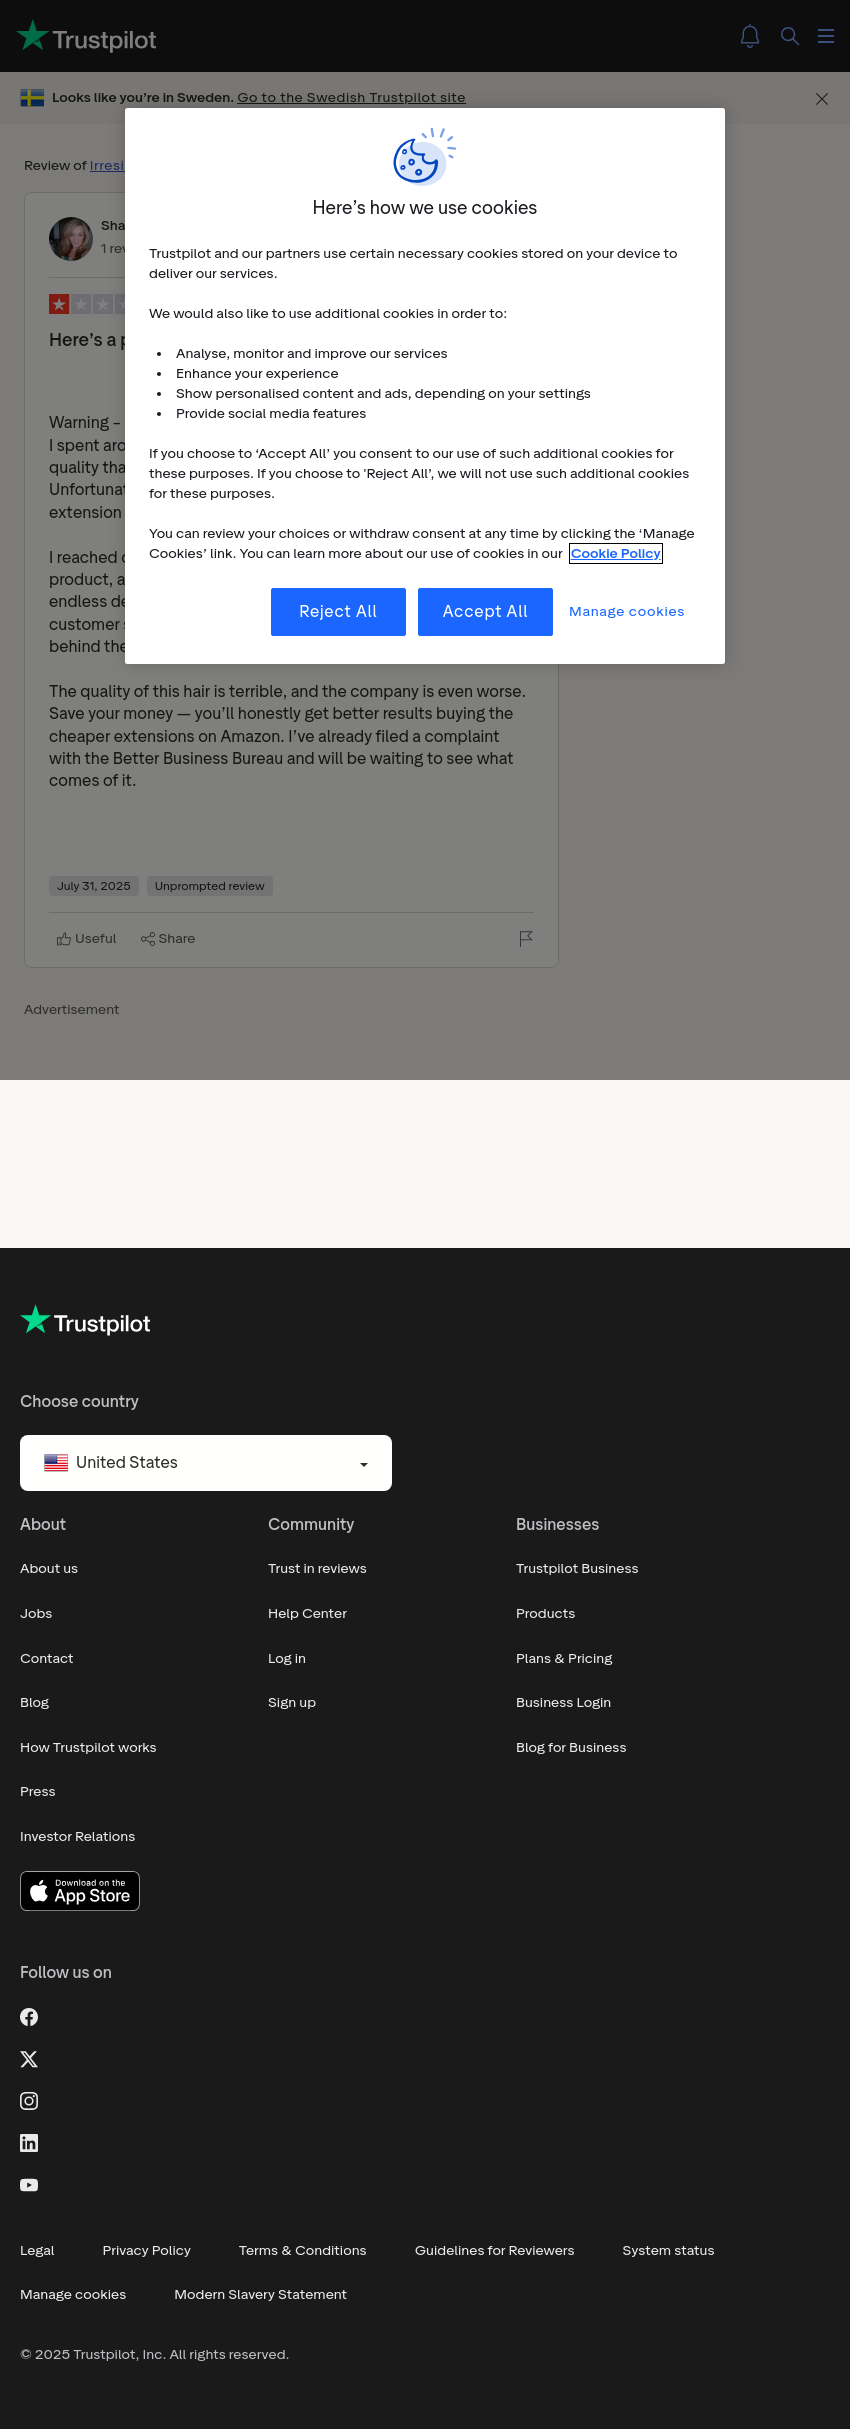
Task: Open Help Center link
Action: [307, 1614]
